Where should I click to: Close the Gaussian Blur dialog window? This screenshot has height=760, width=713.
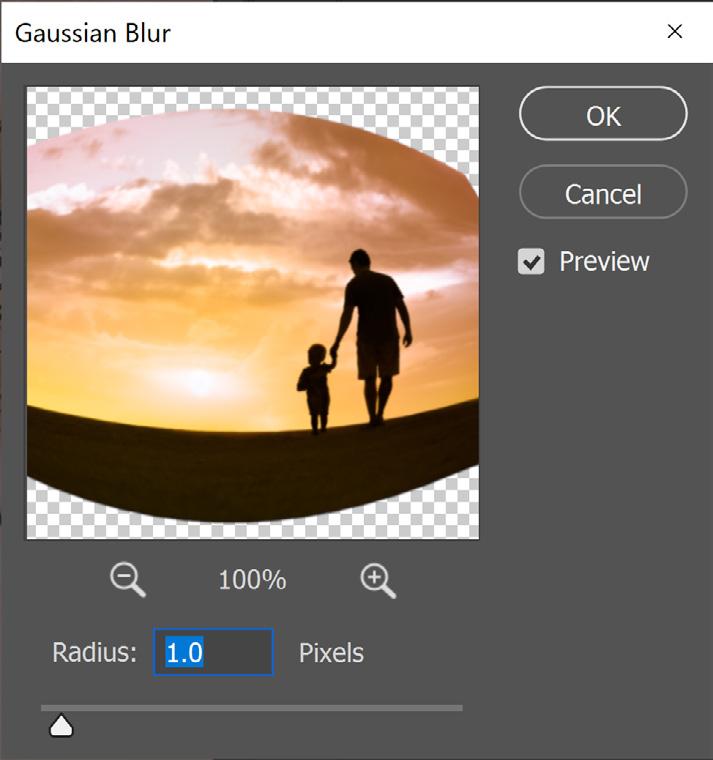675,32
